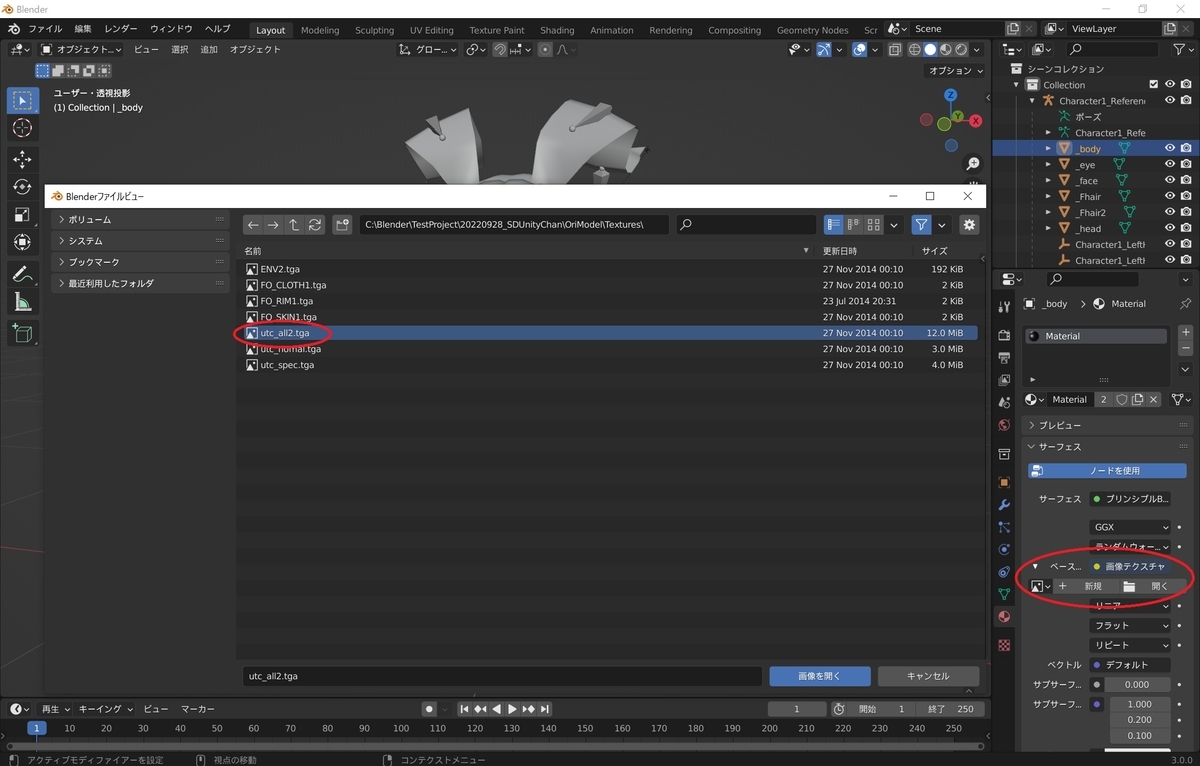This screenshot has width=1200, height=766.
Task: Open the Material properties tab
Action: tap(1004, 617)
